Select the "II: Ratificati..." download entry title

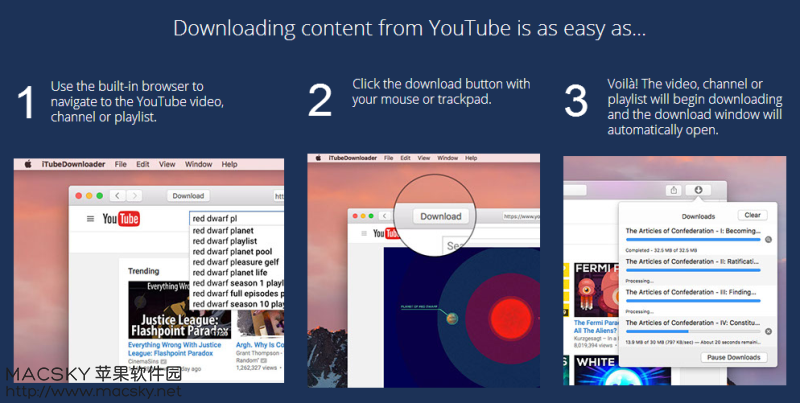coord(693,261)
